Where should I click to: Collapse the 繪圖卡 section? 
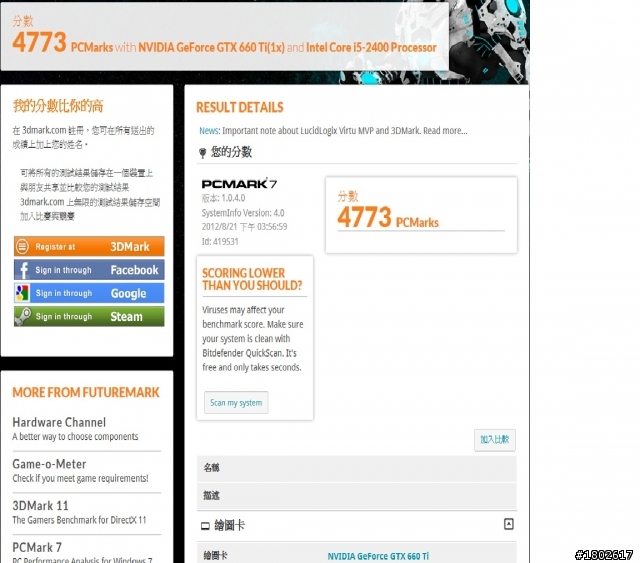tap(509, 524)
